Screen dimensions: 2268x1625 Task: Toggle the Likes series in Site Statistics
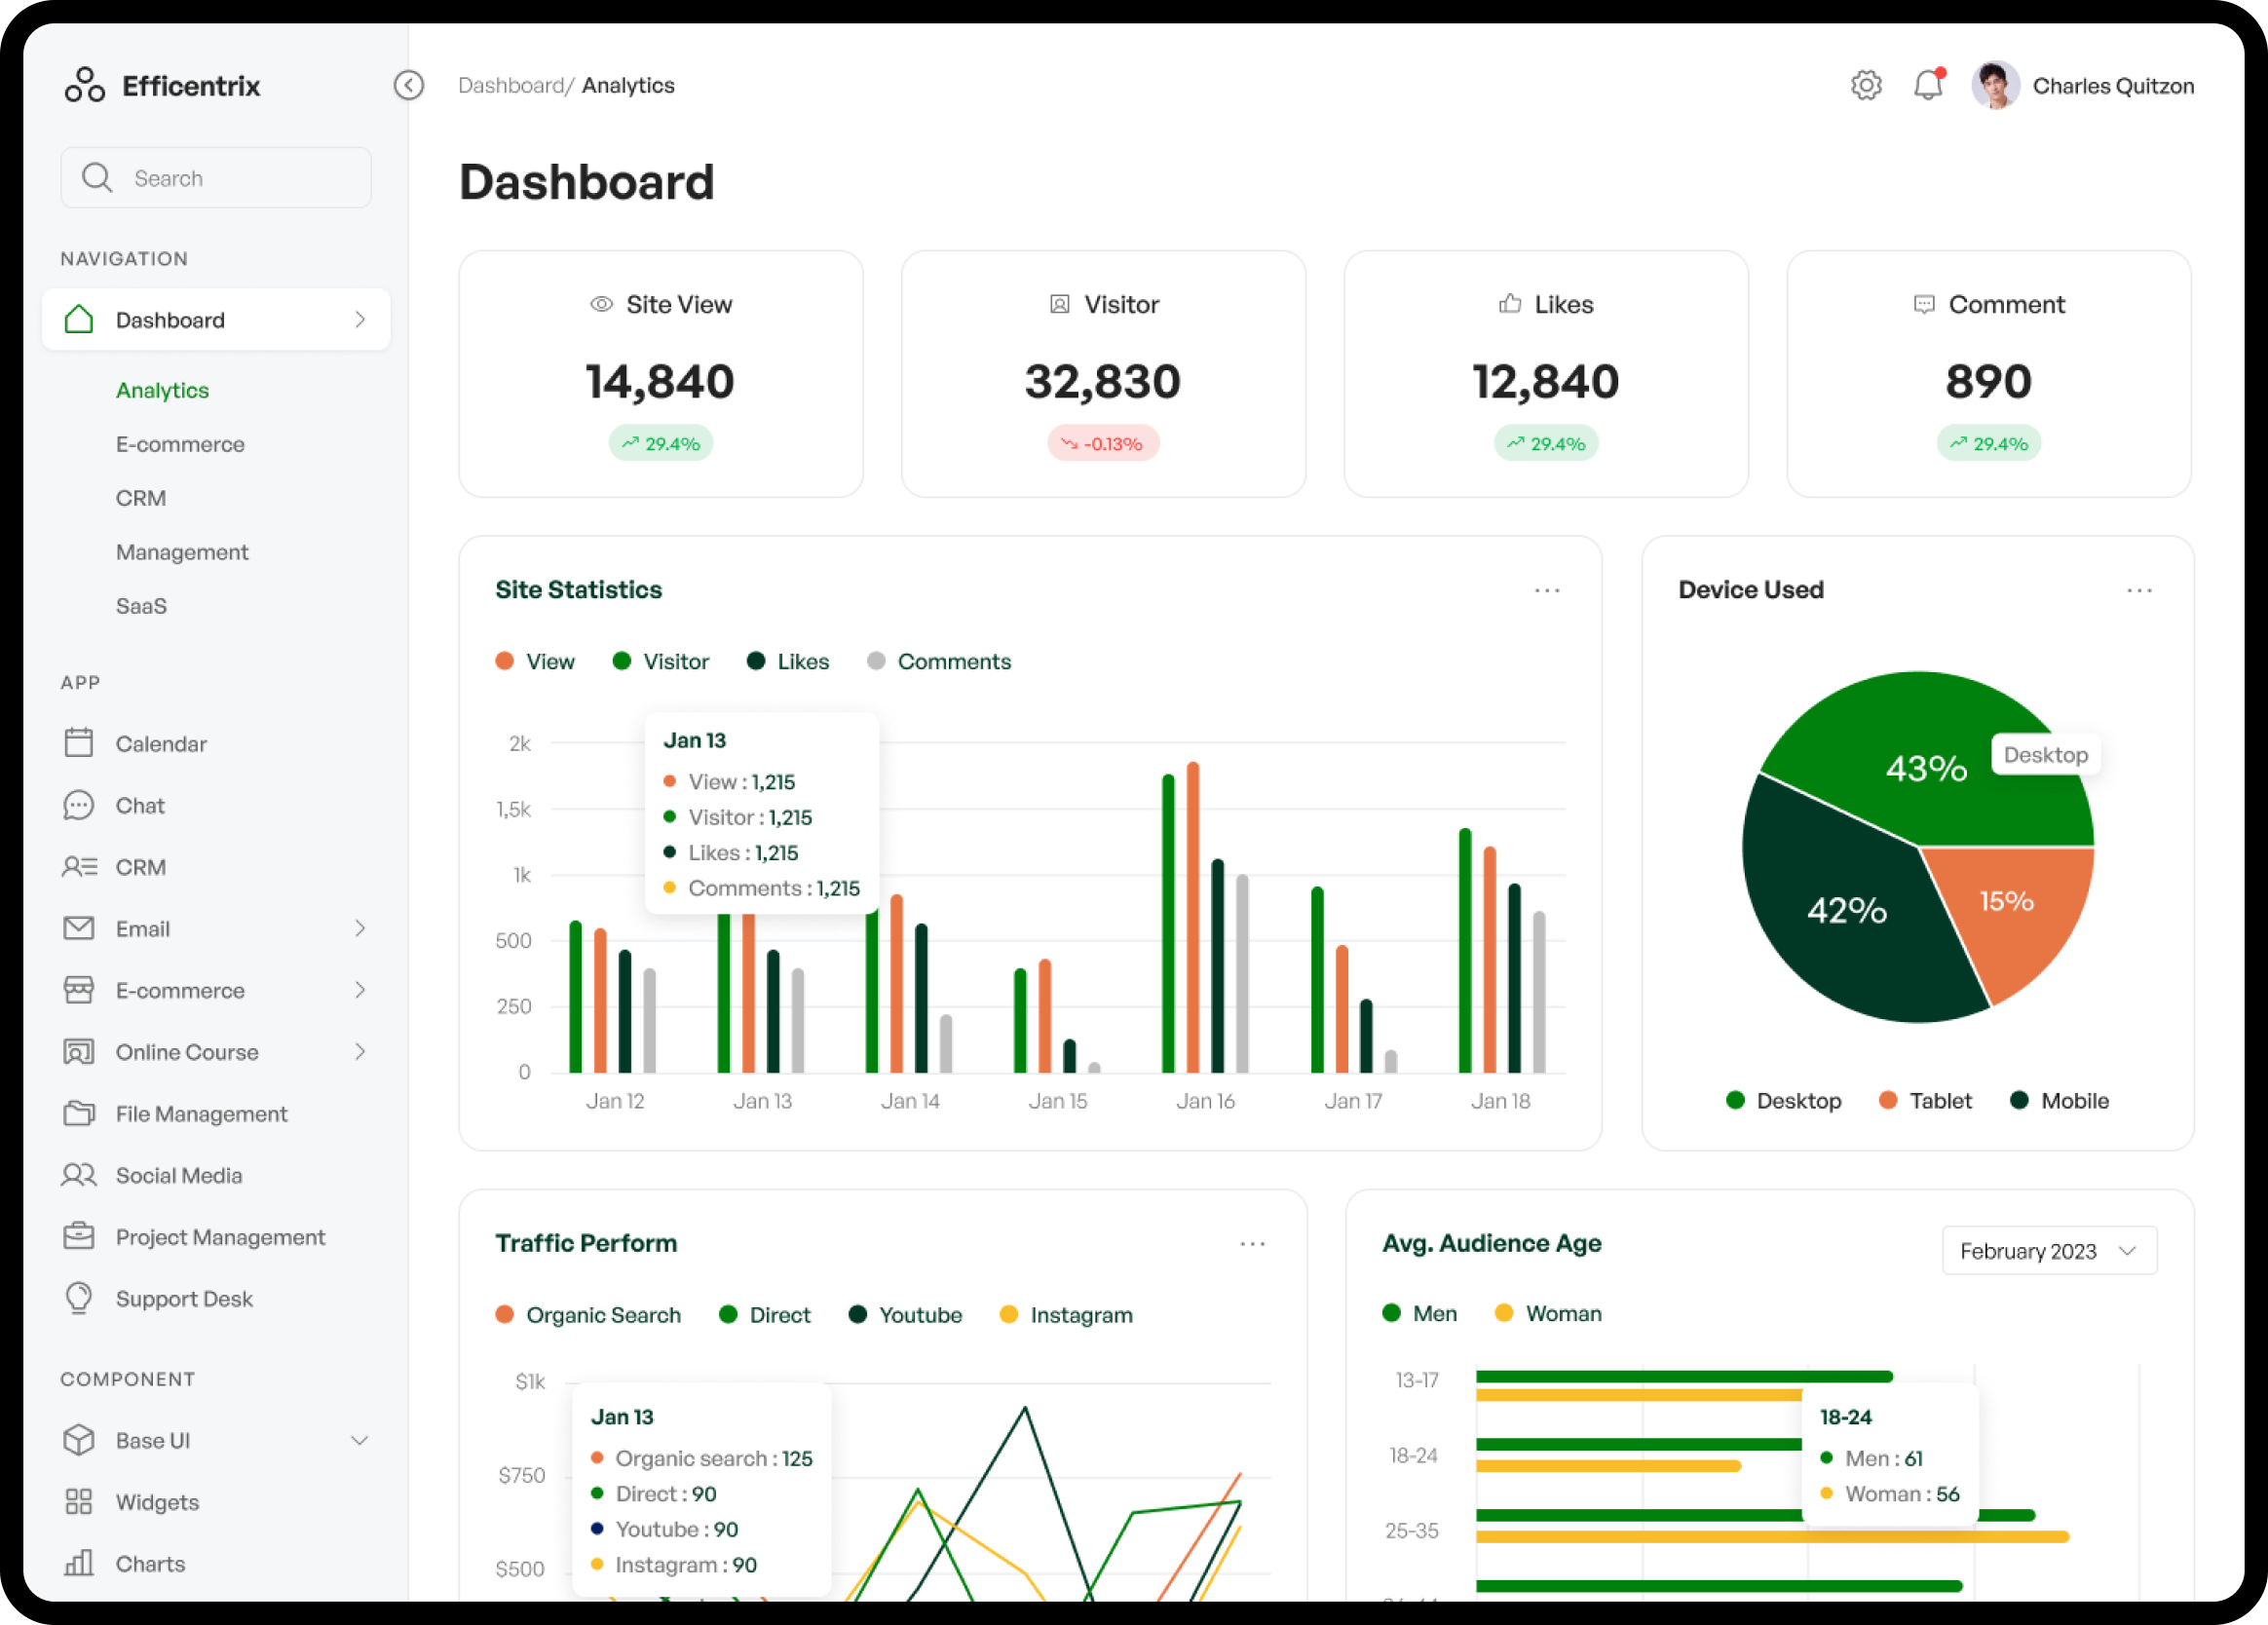coord(788,662)
